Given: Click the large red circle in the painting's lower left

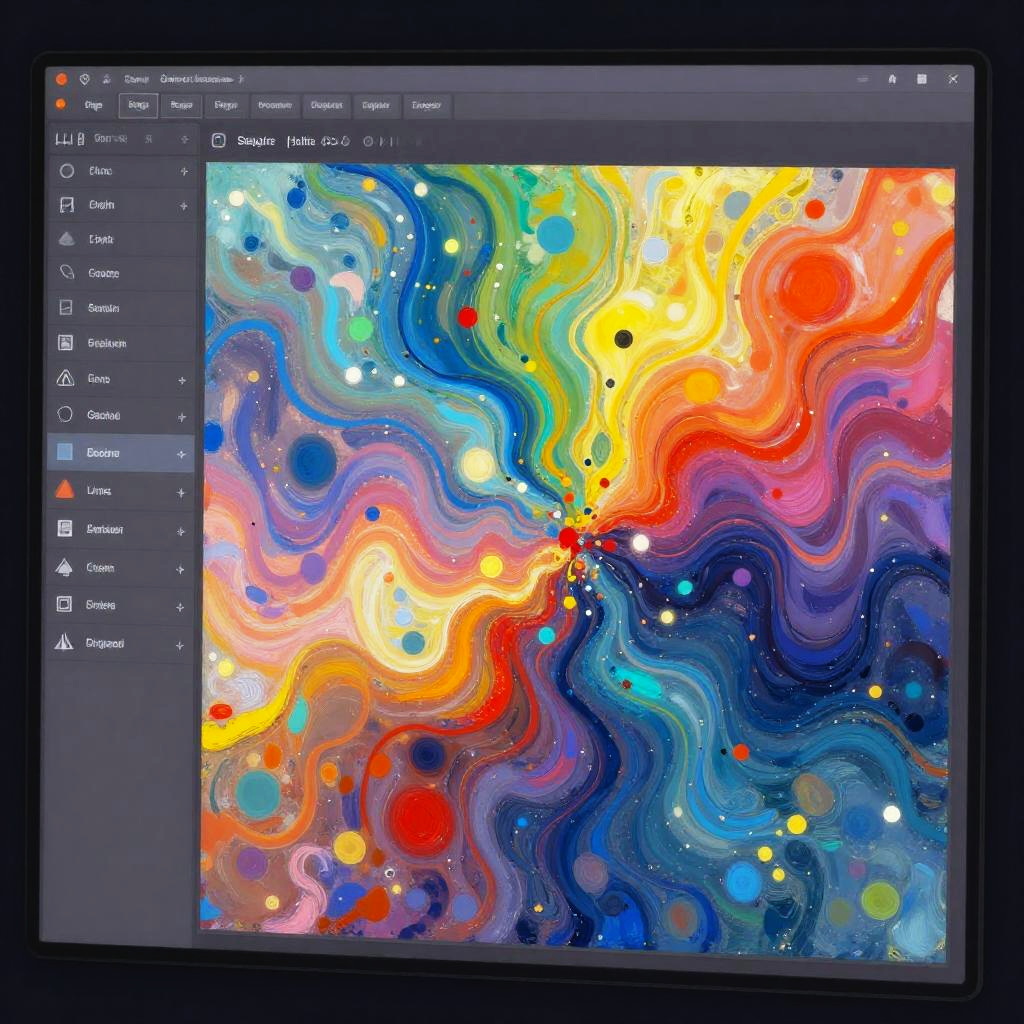Looking at the screenshot, I should coord(422,820).
